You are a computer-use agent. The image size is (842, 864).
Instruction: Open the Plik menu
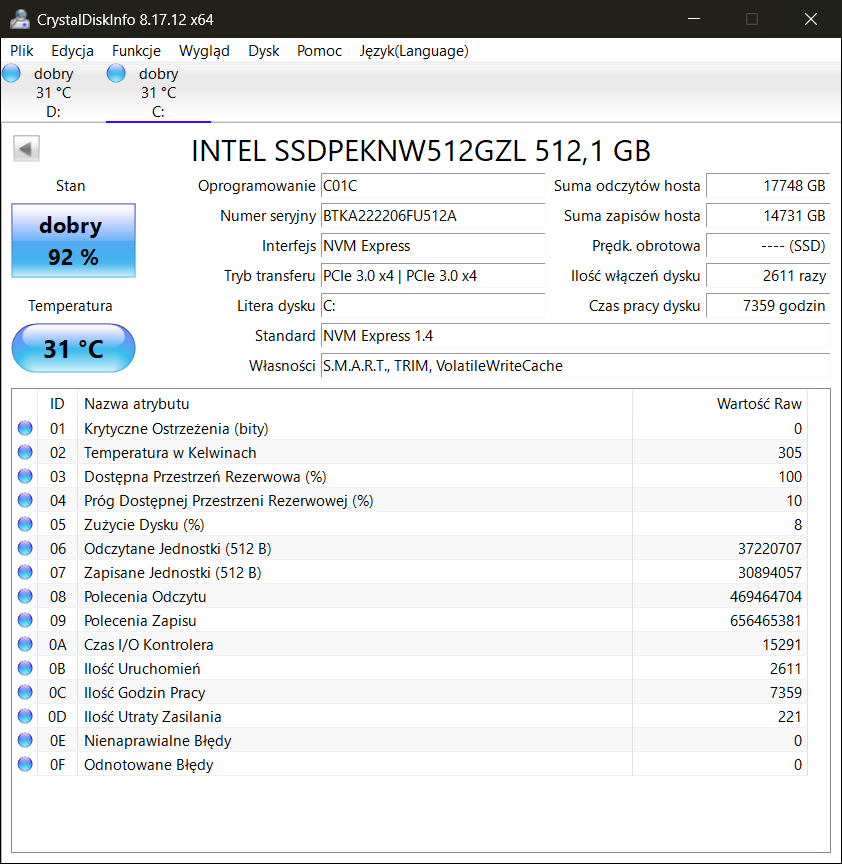(22, 51)
